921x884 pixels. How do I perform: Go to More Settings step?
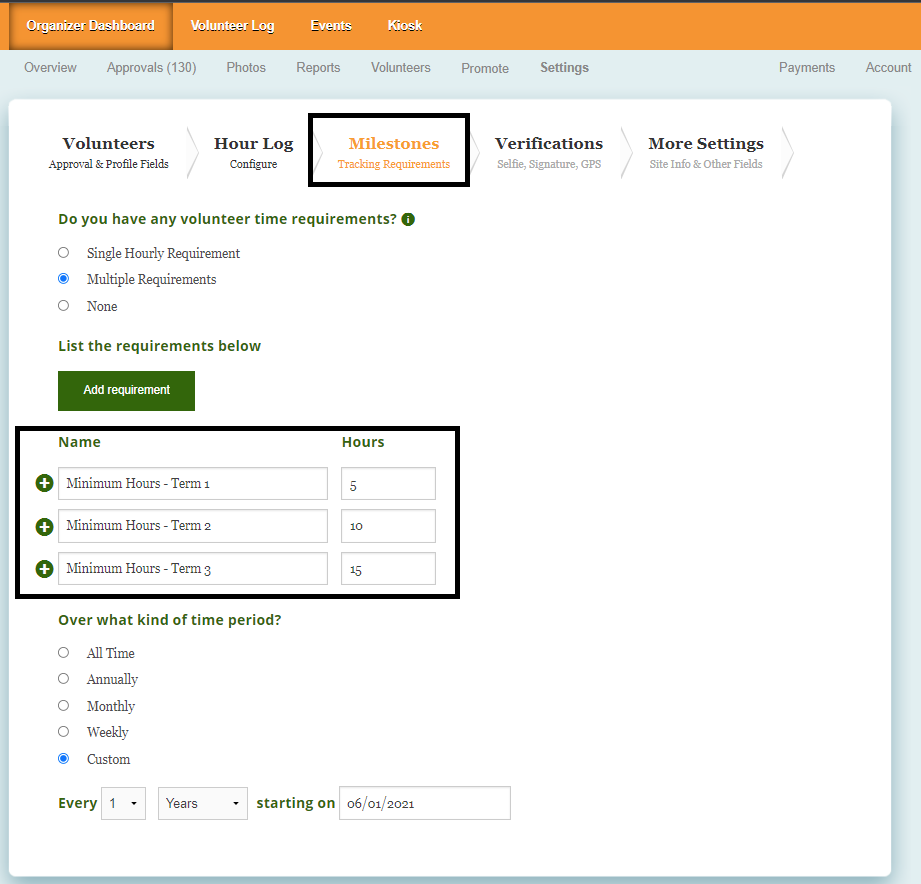click(x=706, y=152)
